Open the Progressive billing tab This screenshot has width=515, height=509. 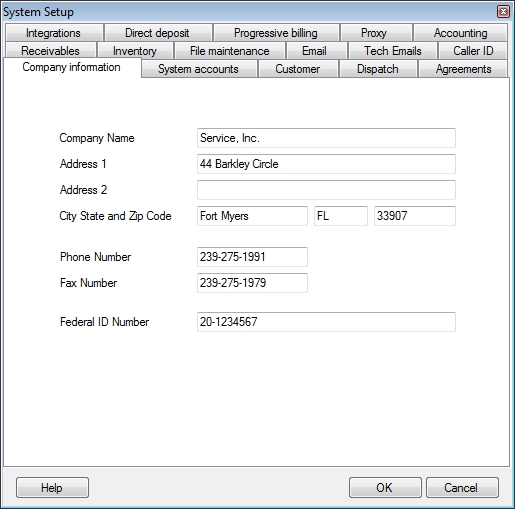pos(276,33)
